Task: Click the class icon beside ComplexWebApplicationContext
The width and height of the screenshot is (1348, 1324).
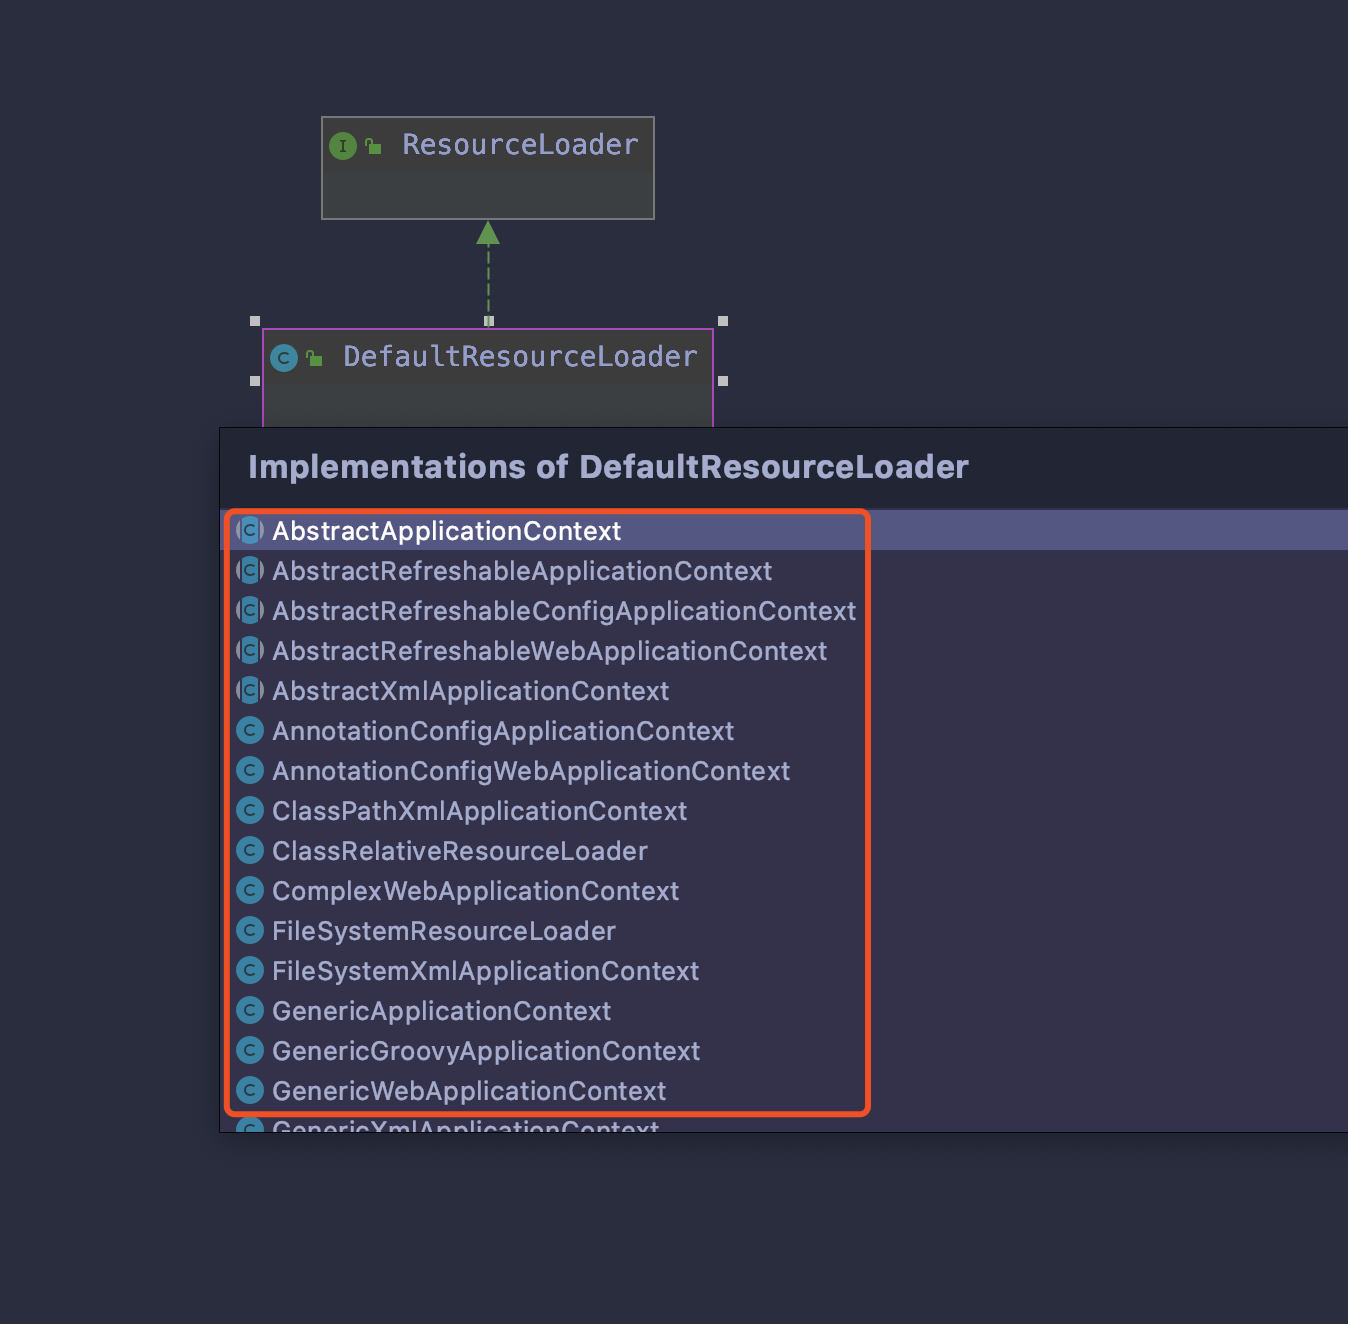Action: point(249,890)
